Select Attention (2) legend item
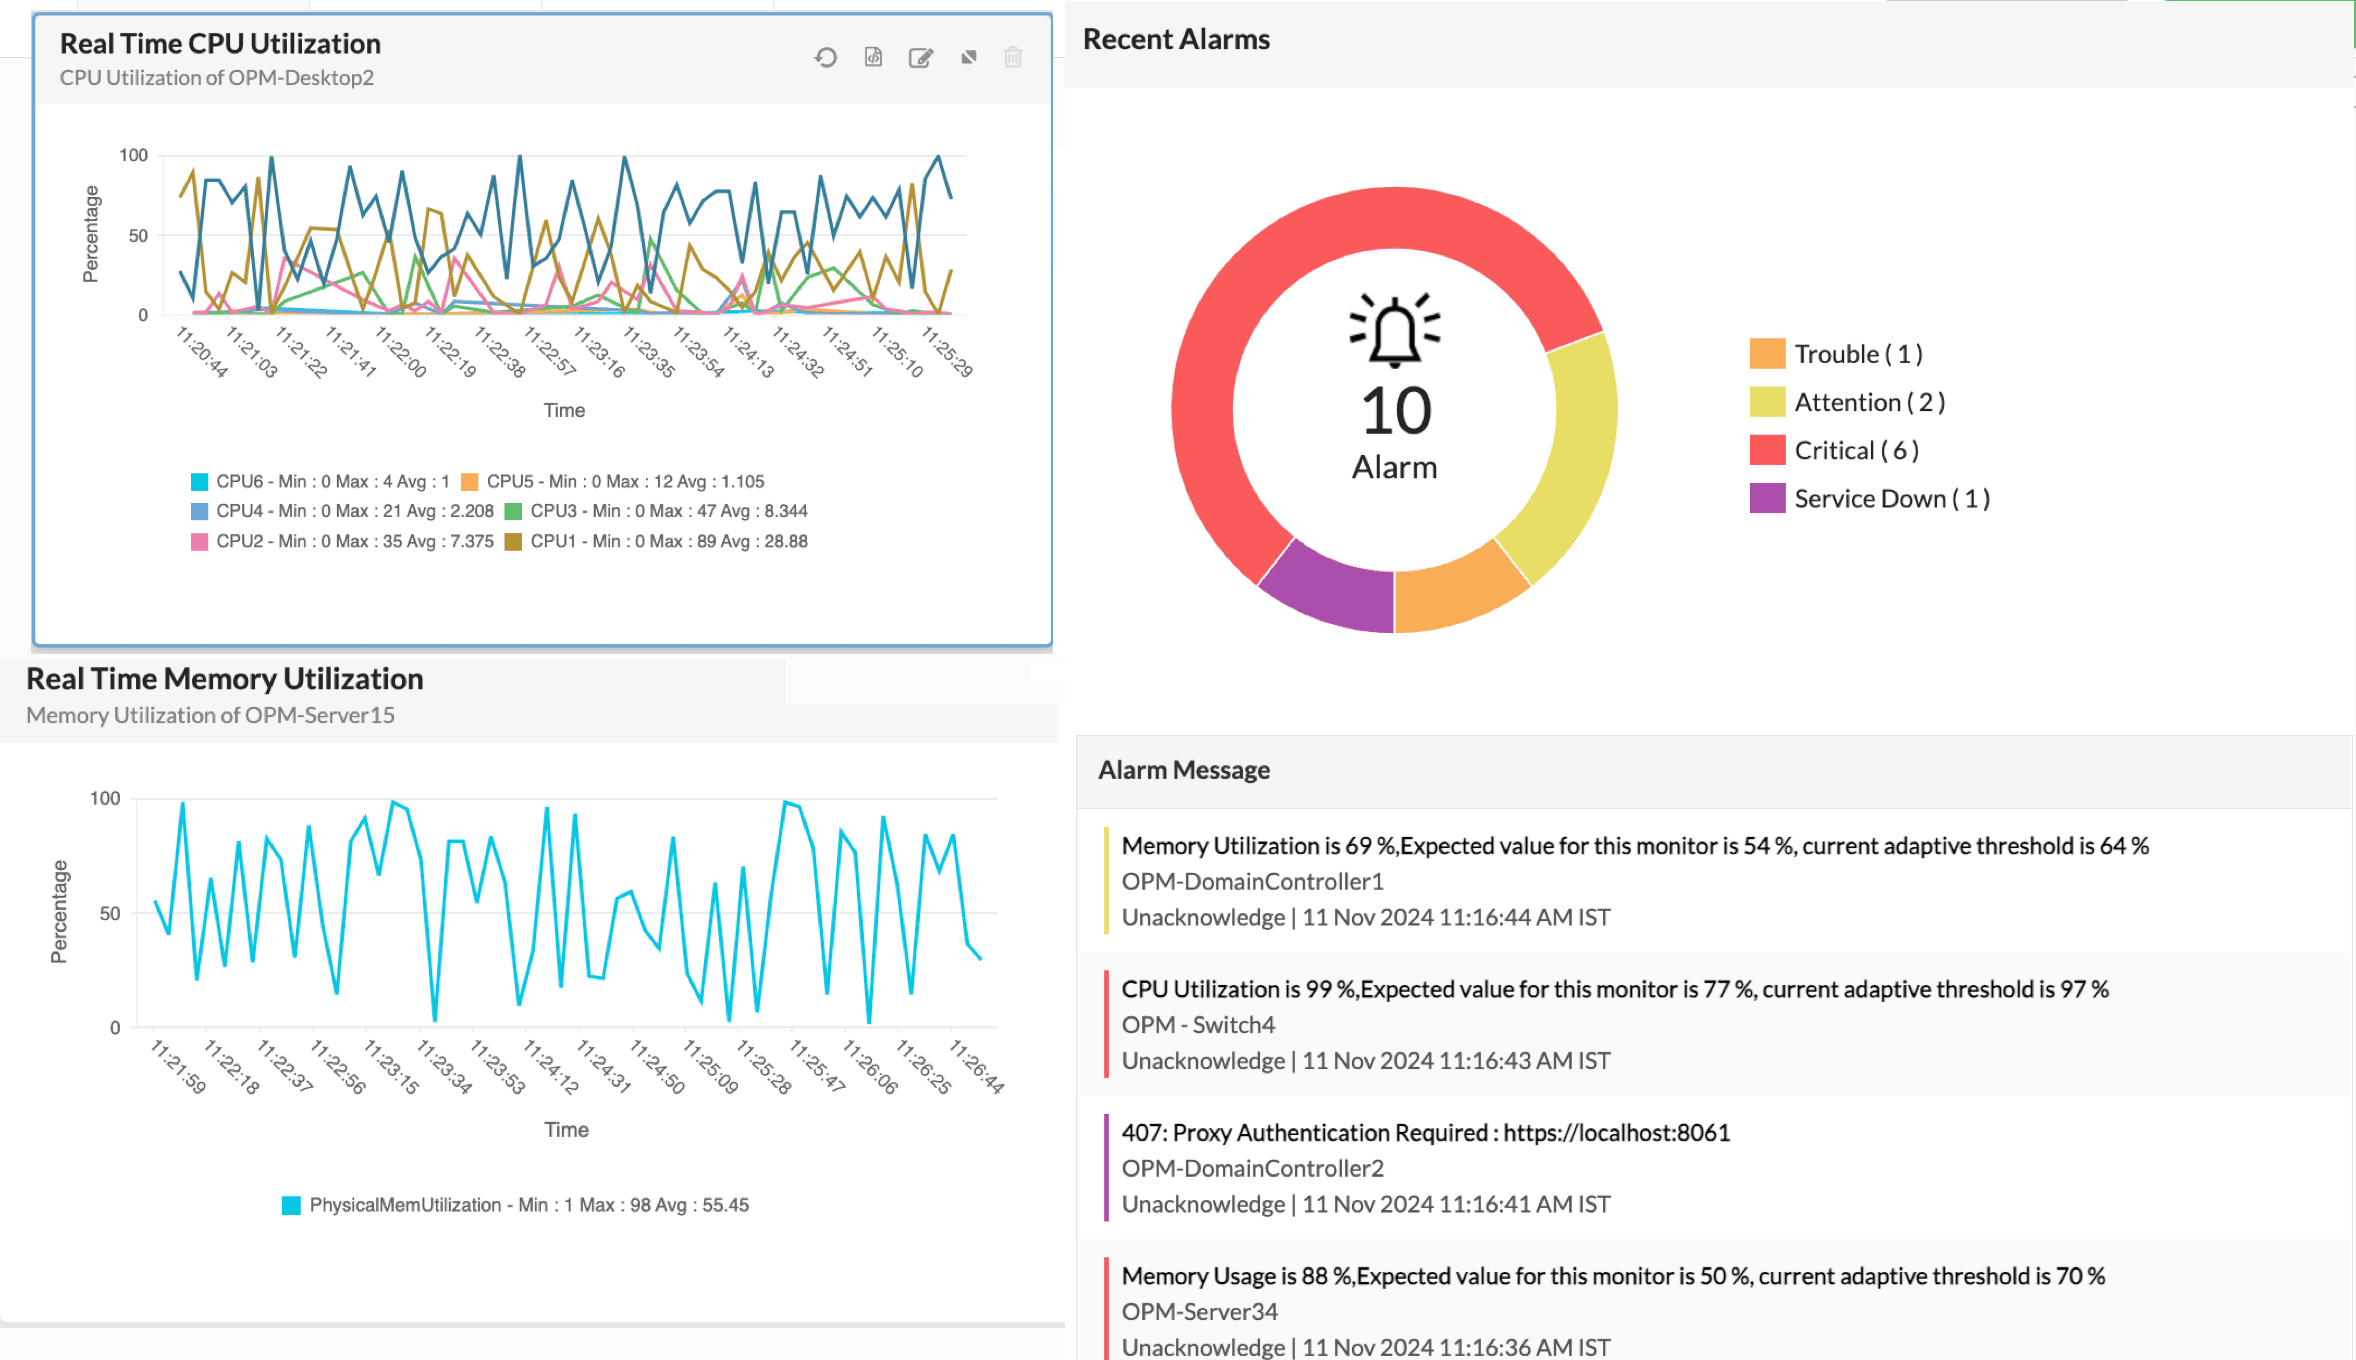Screen dimensions: 2356x1360 [x=1868, y=403]
